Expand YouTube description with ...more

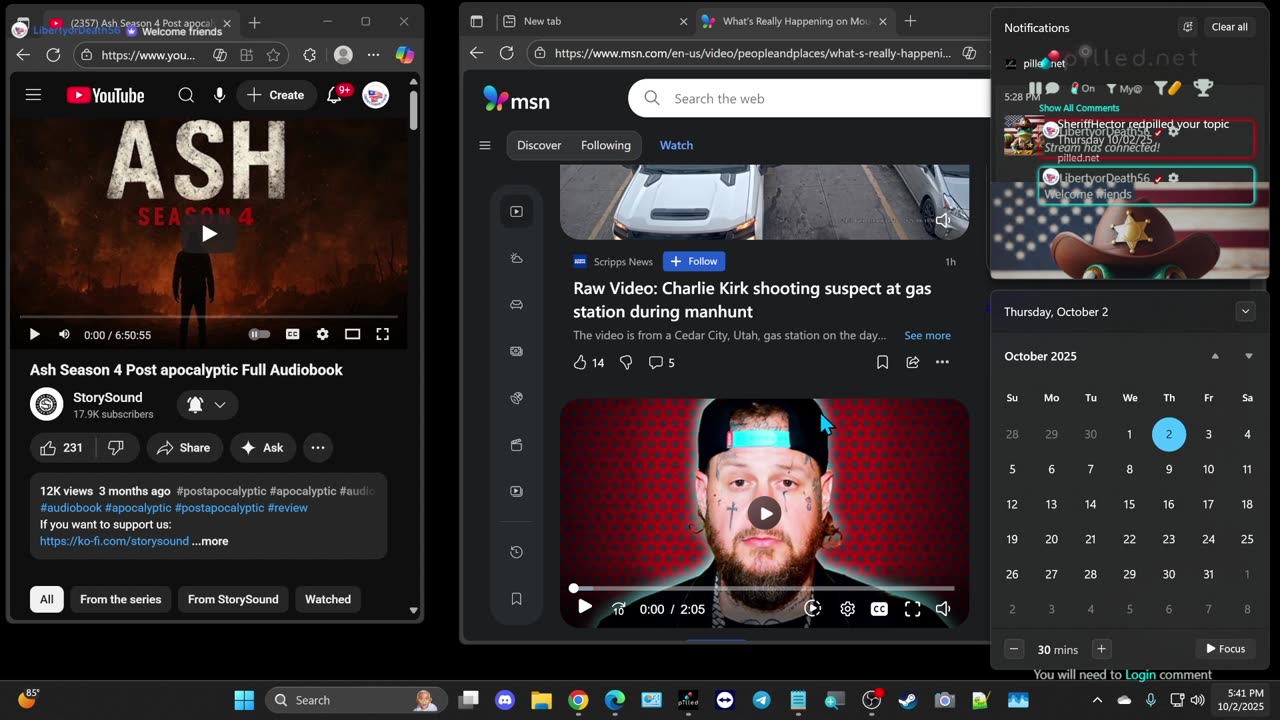point(210,541)
